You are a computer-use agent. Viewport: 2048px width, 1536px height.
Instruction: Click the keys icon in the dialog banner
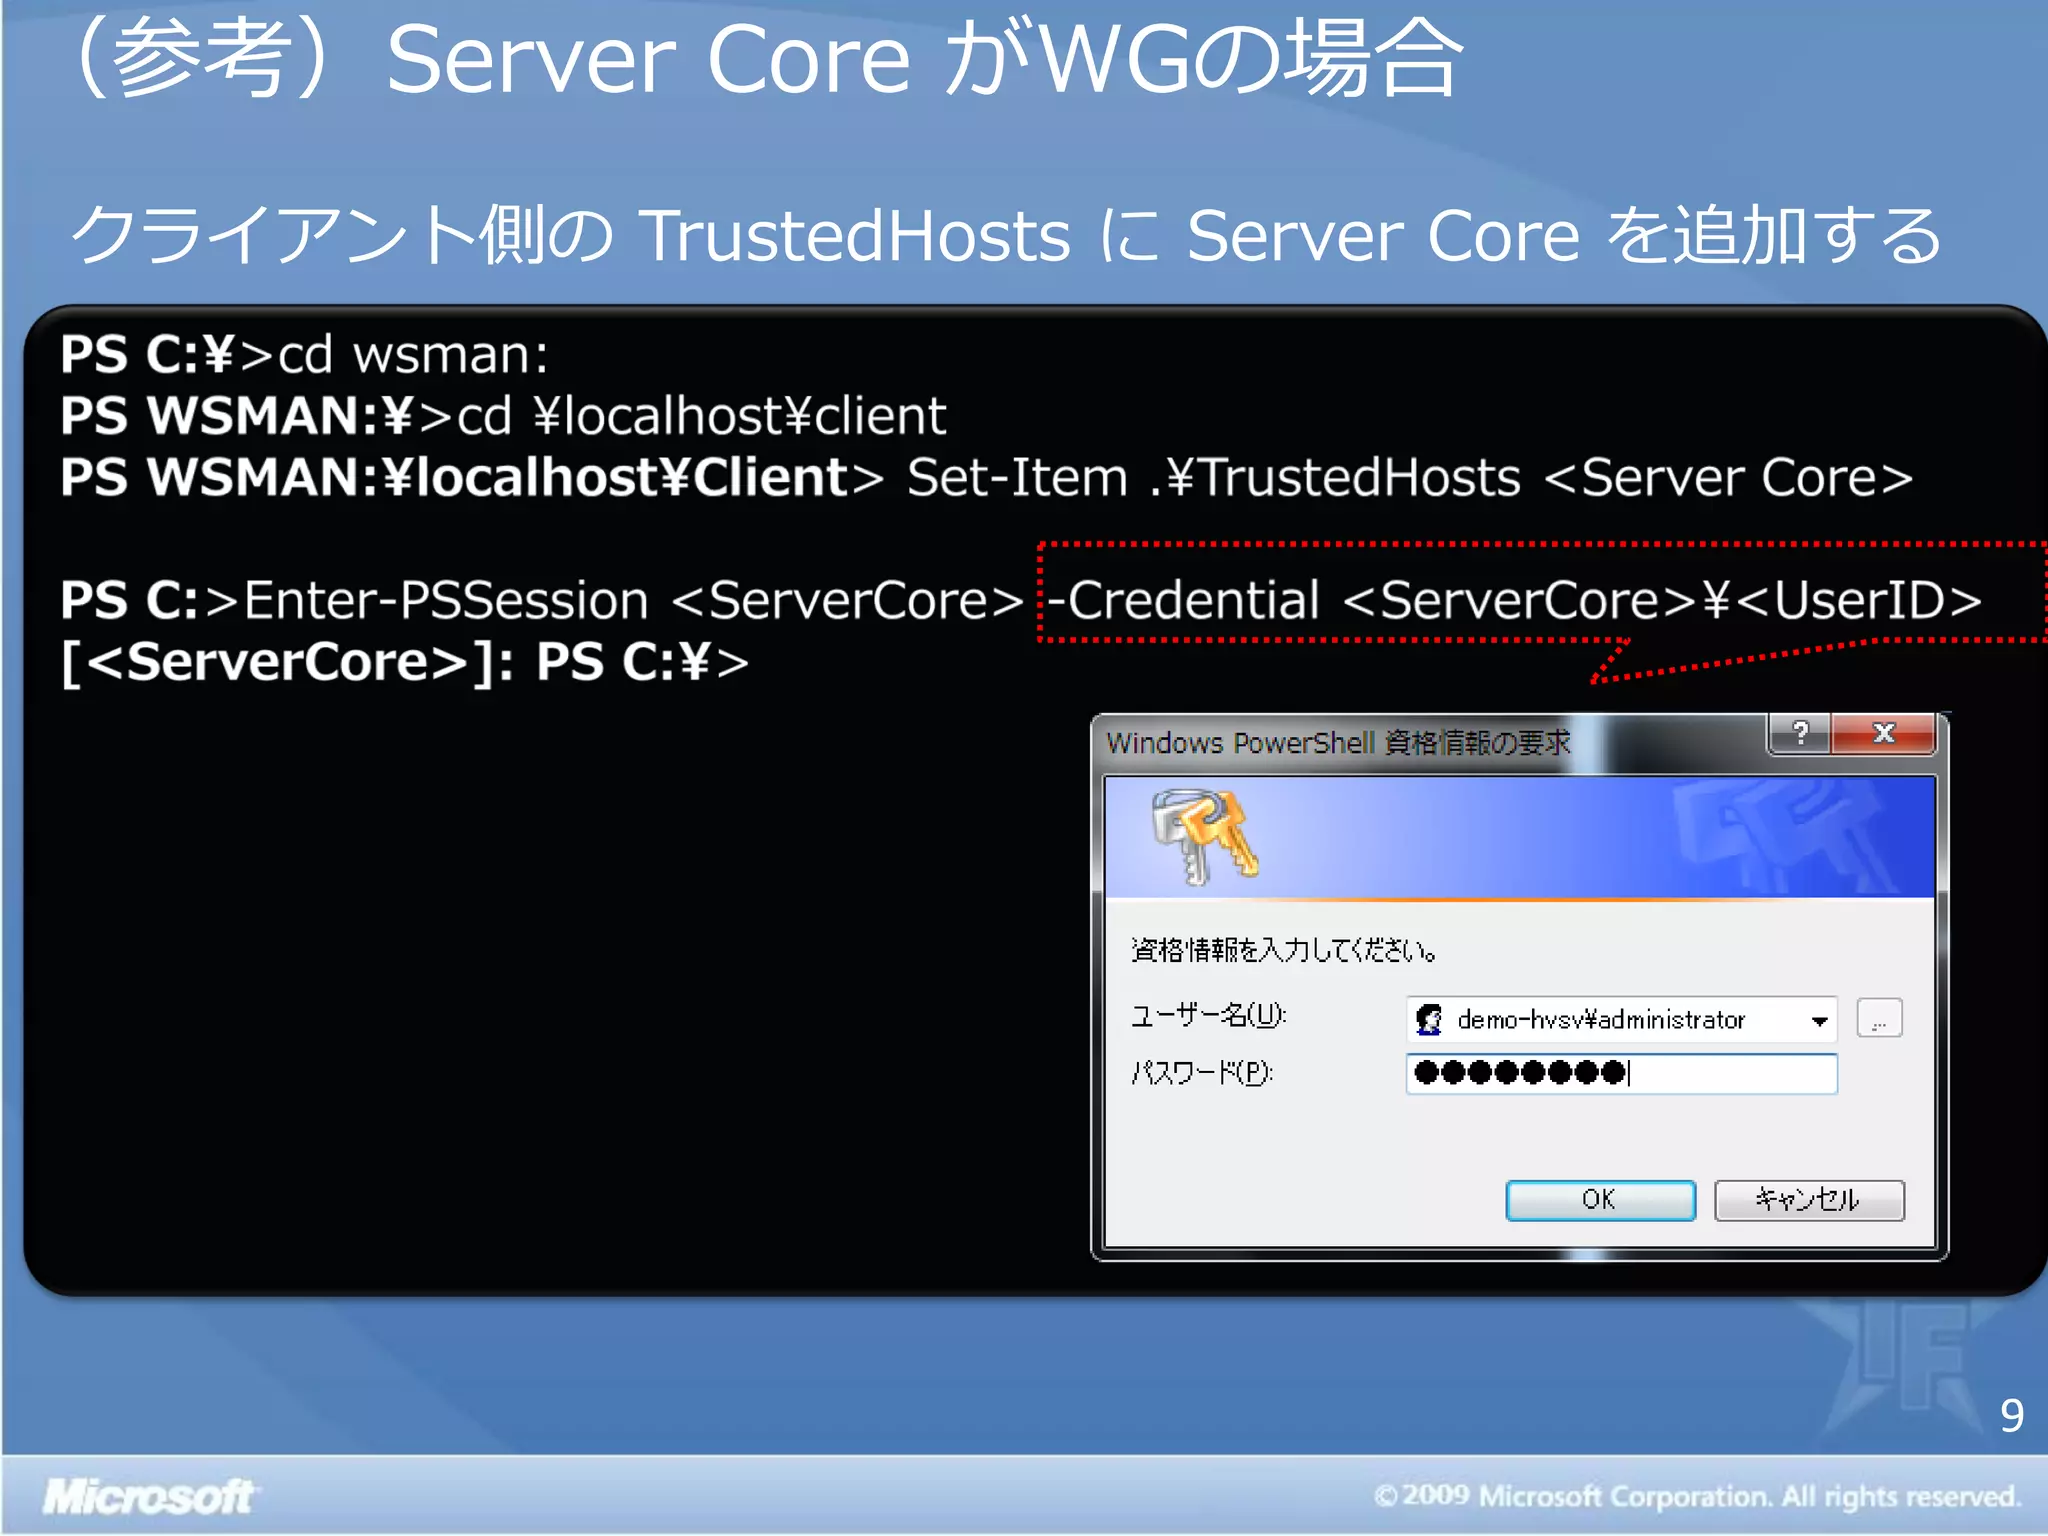click(1205, 836)
